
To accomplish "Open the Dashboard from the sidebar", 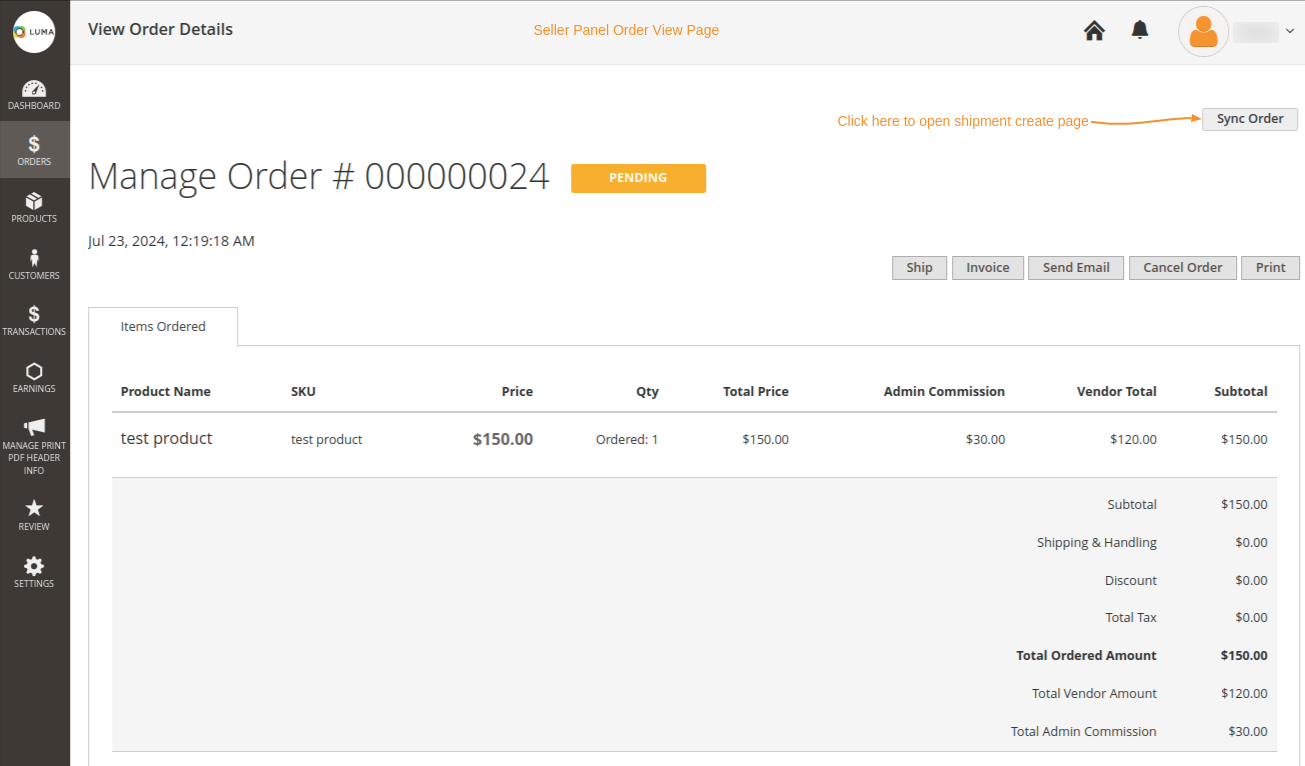I will [34, 93].
